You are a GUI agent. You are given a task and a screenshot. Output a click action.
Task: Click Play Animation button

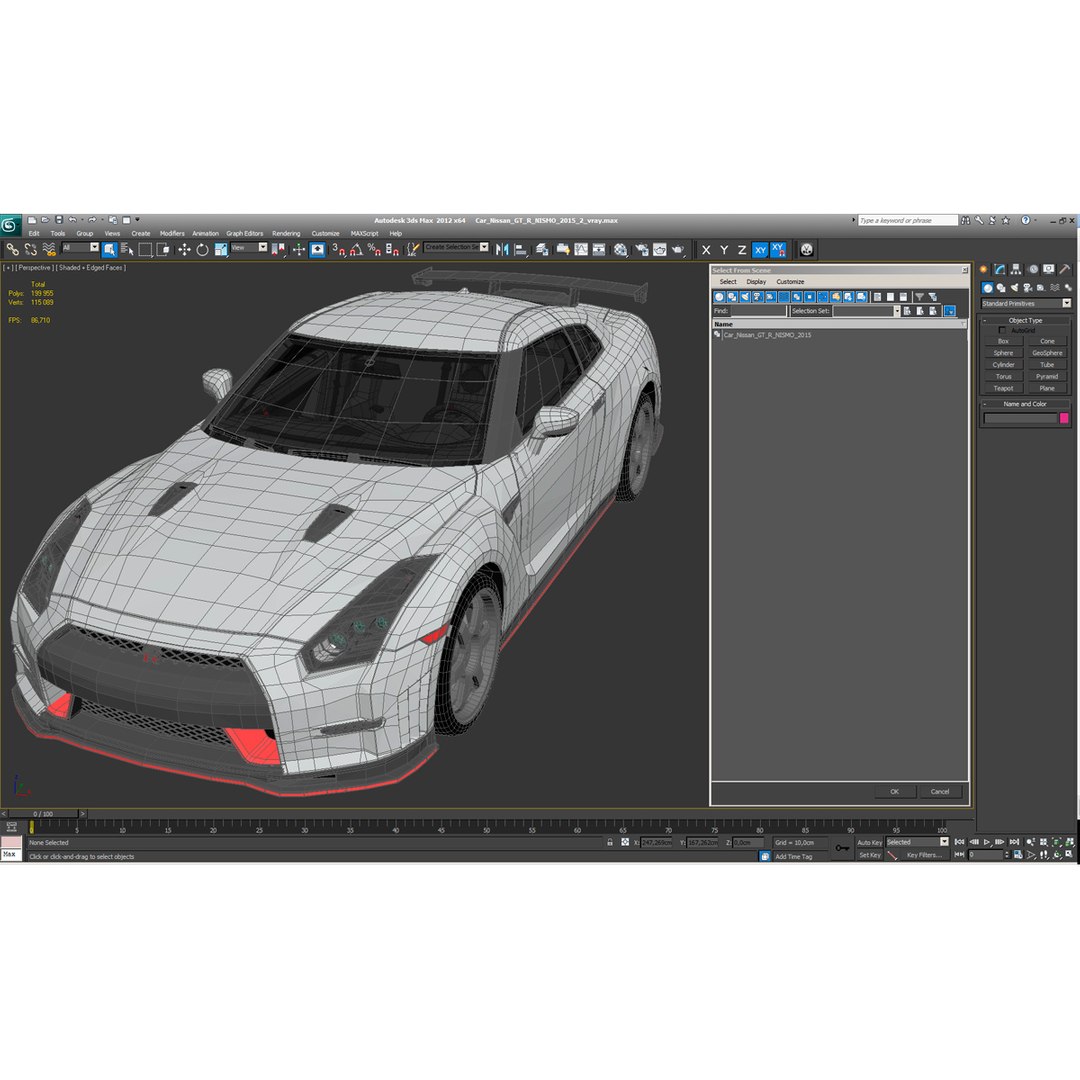point(987,842)
